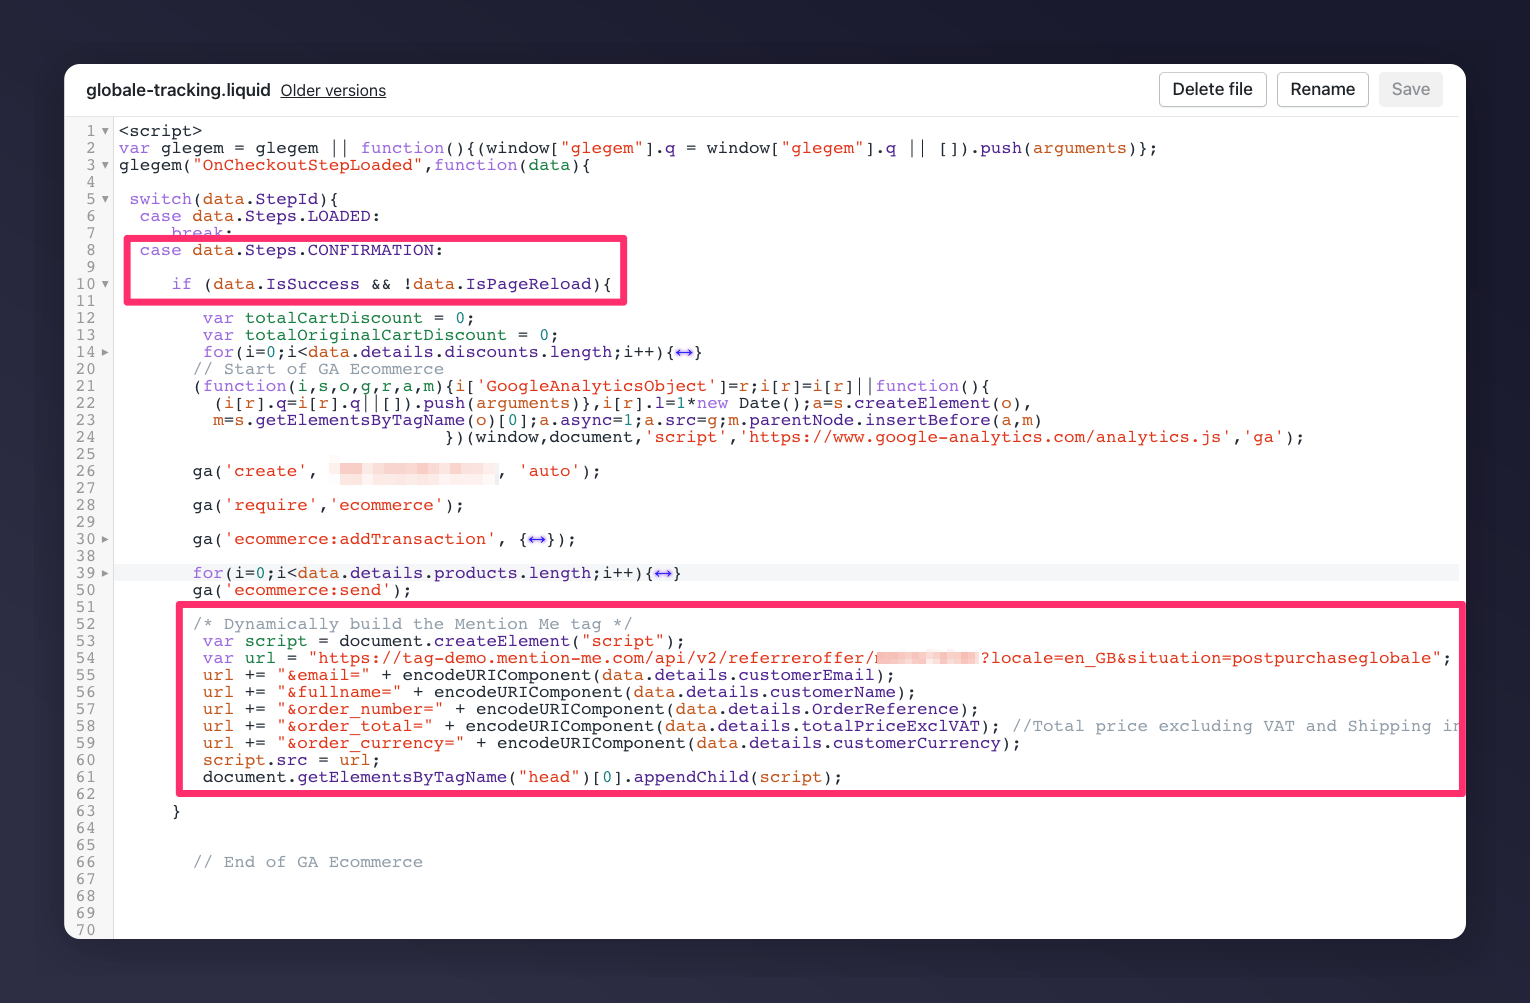
Task: Click the 'script.src = url;' line
Action: click(x=291, y=760)
